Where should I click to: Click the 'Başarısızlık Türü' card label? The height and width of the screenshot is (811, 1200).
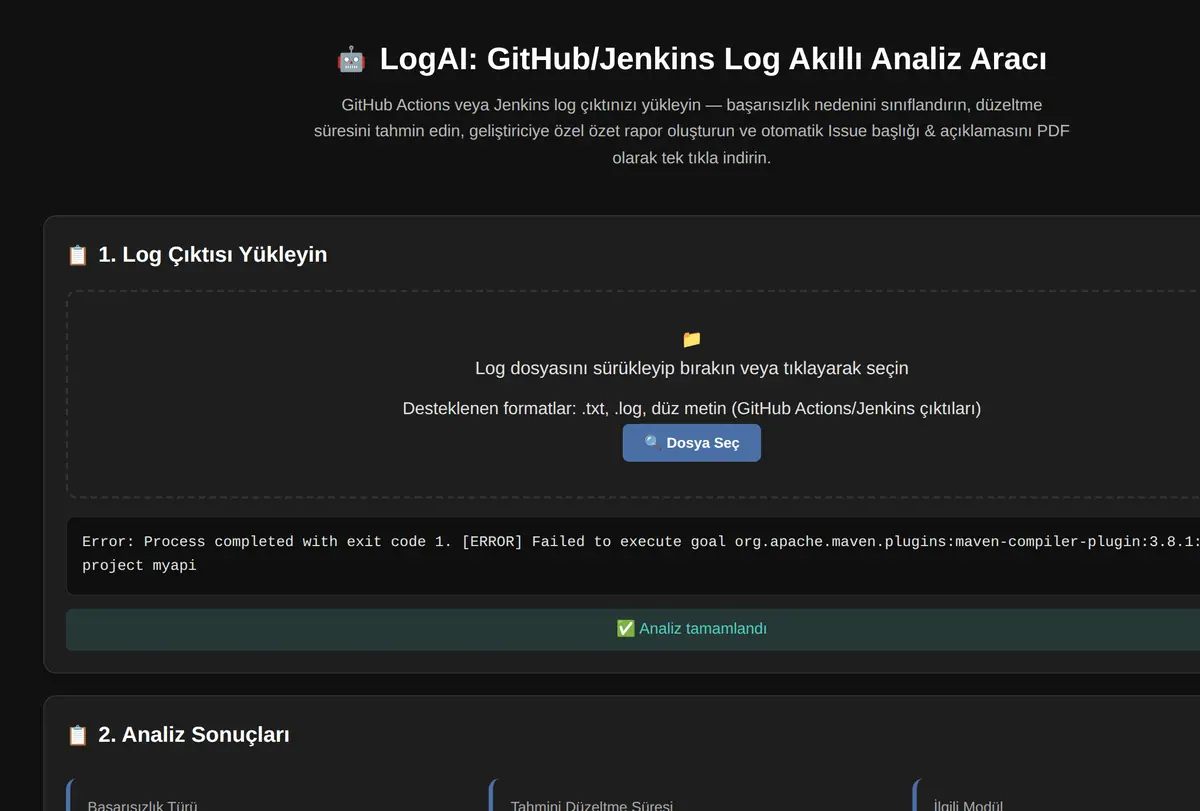142,805
